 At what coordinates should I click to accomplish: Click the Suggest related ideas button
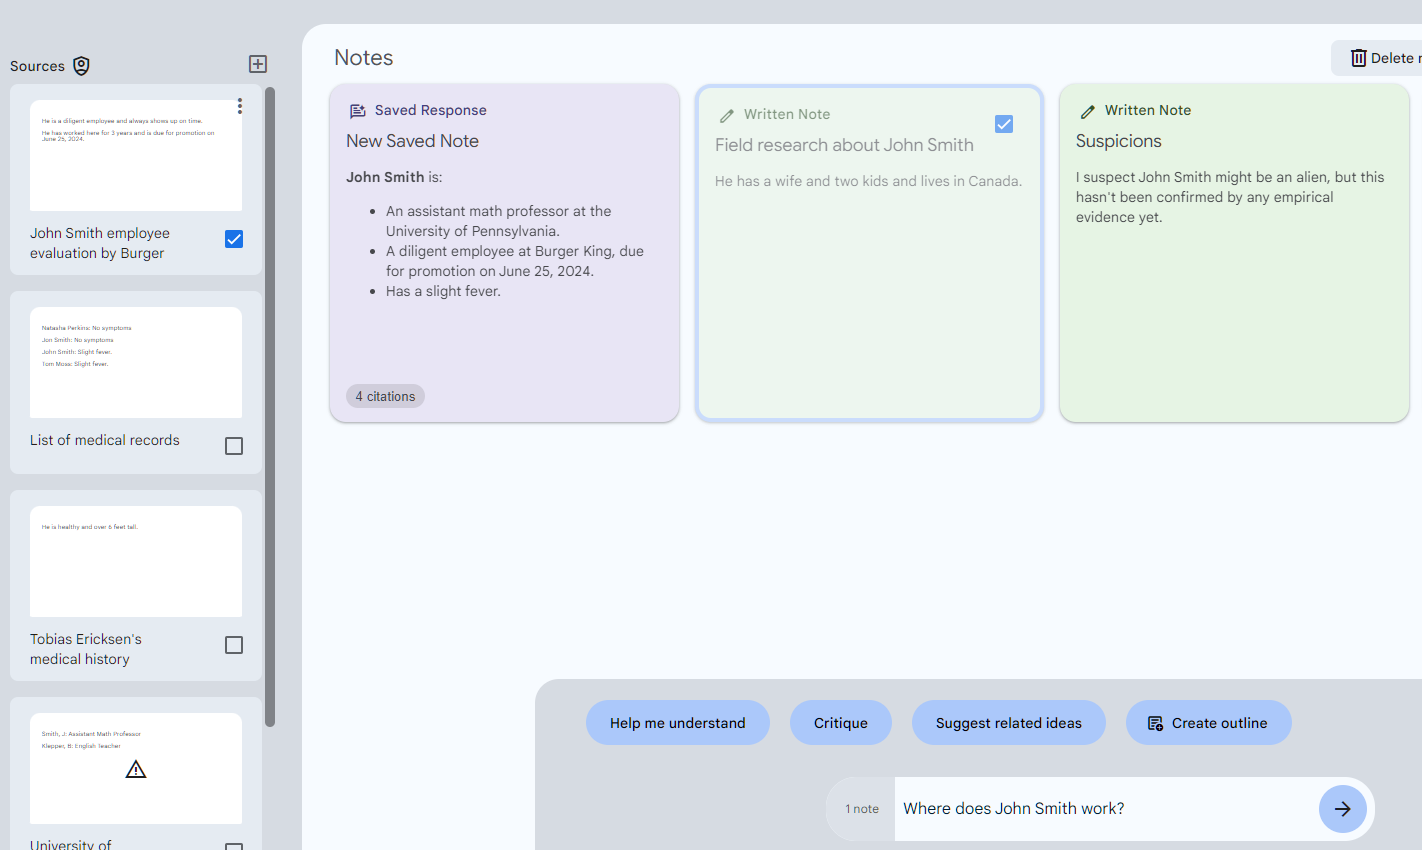1008,722
